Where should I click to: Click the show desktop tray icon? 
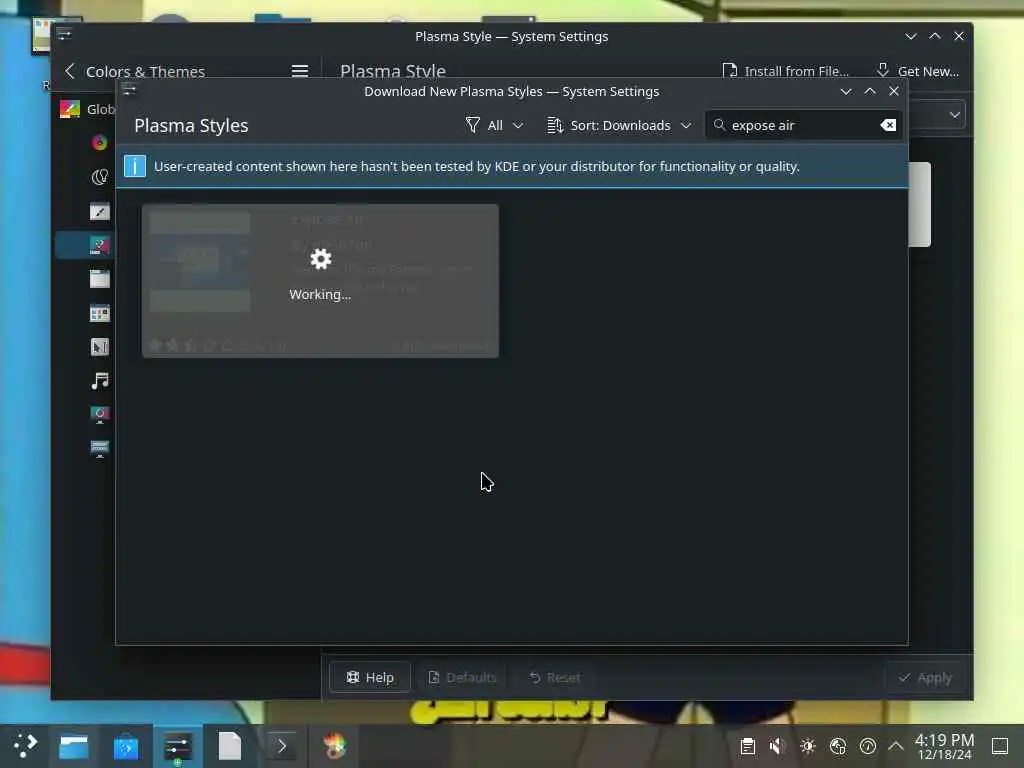[x=1000, y=746]
